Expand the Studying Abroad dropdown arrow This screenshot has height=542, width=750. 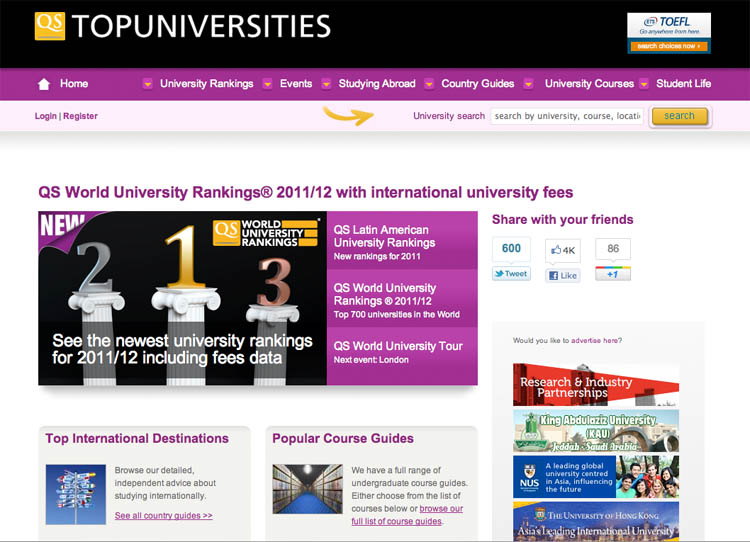coord(326,84)
